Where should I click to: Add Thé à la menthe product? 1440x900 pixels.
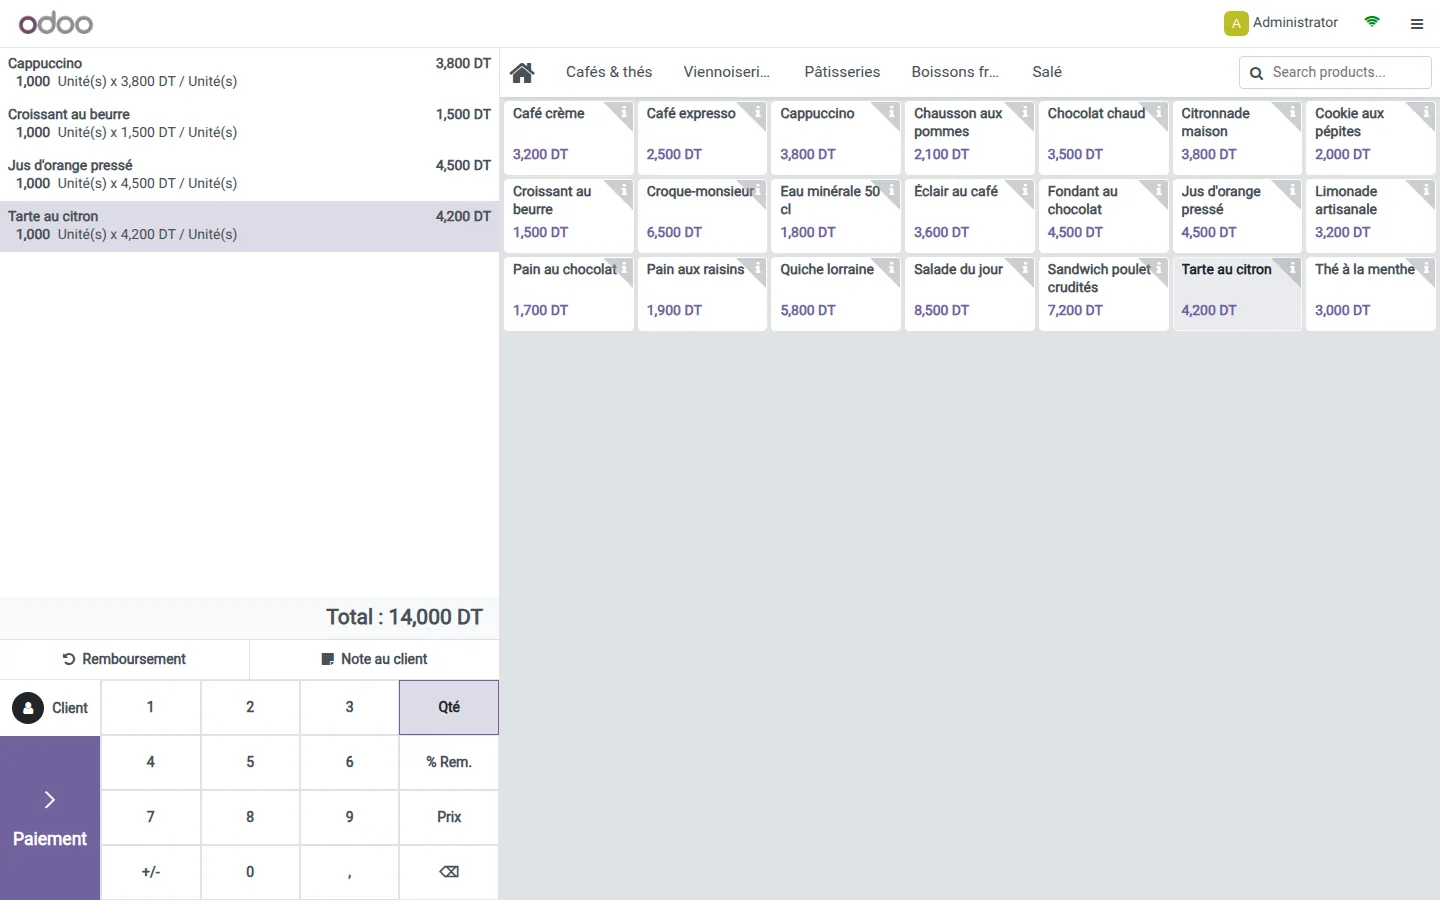pos(1371,292)
